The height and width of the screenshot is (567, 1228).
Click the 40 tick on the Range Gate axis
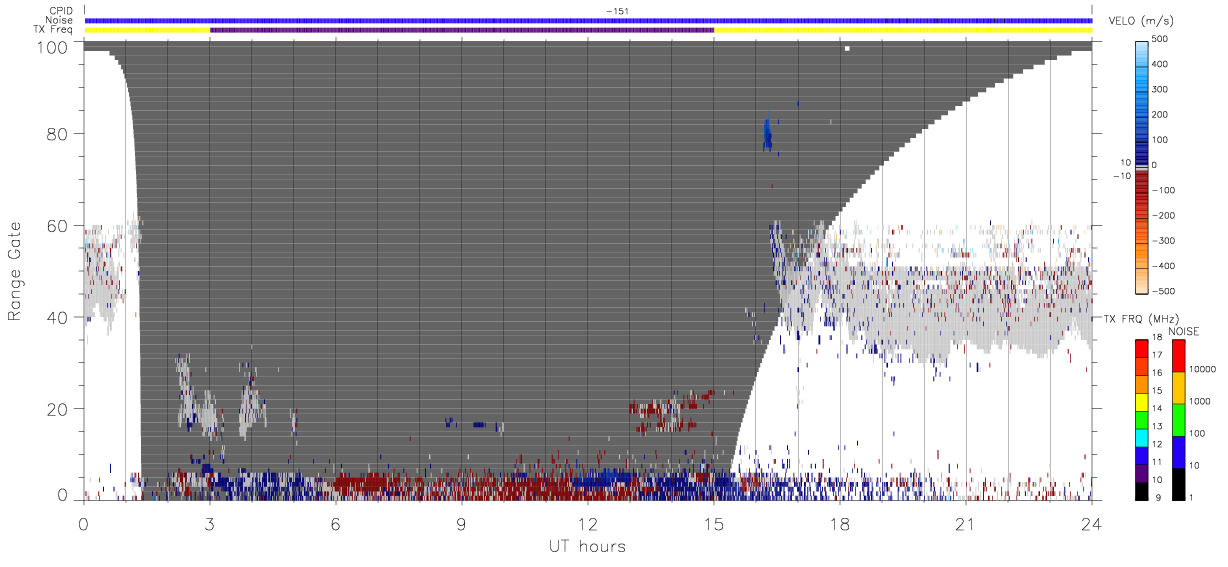point(57,318)
